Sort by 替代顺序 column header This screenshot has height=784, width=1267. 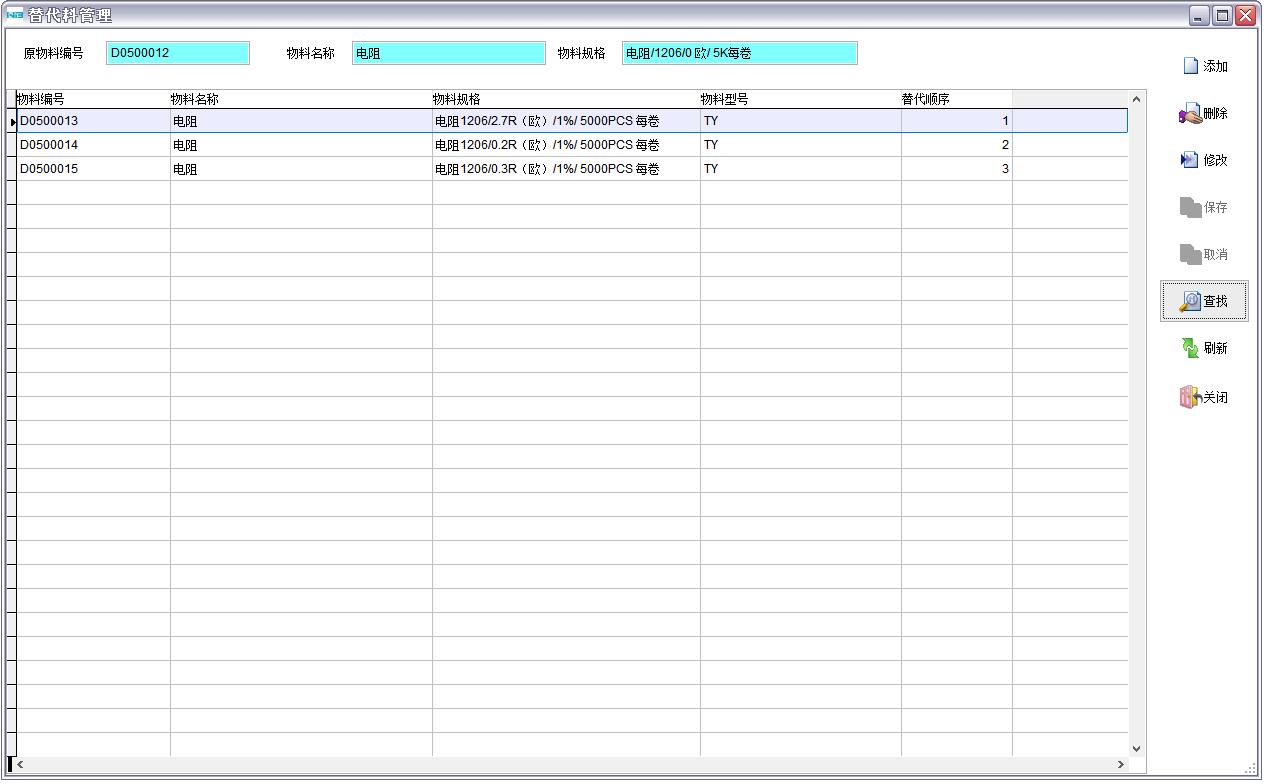[955, 99]
